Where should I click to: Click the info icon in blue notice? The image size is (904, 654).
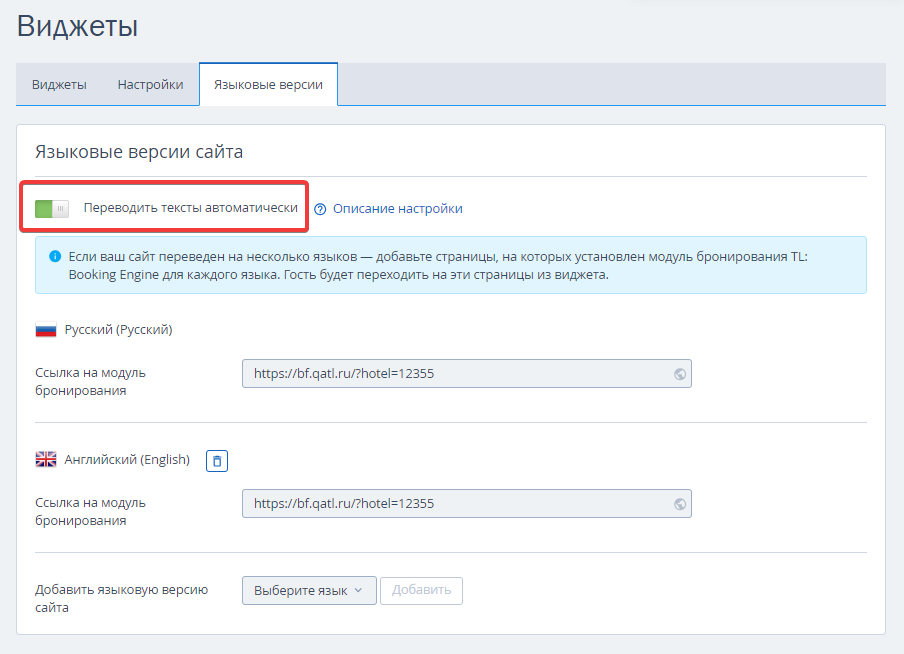coord(55,257)
